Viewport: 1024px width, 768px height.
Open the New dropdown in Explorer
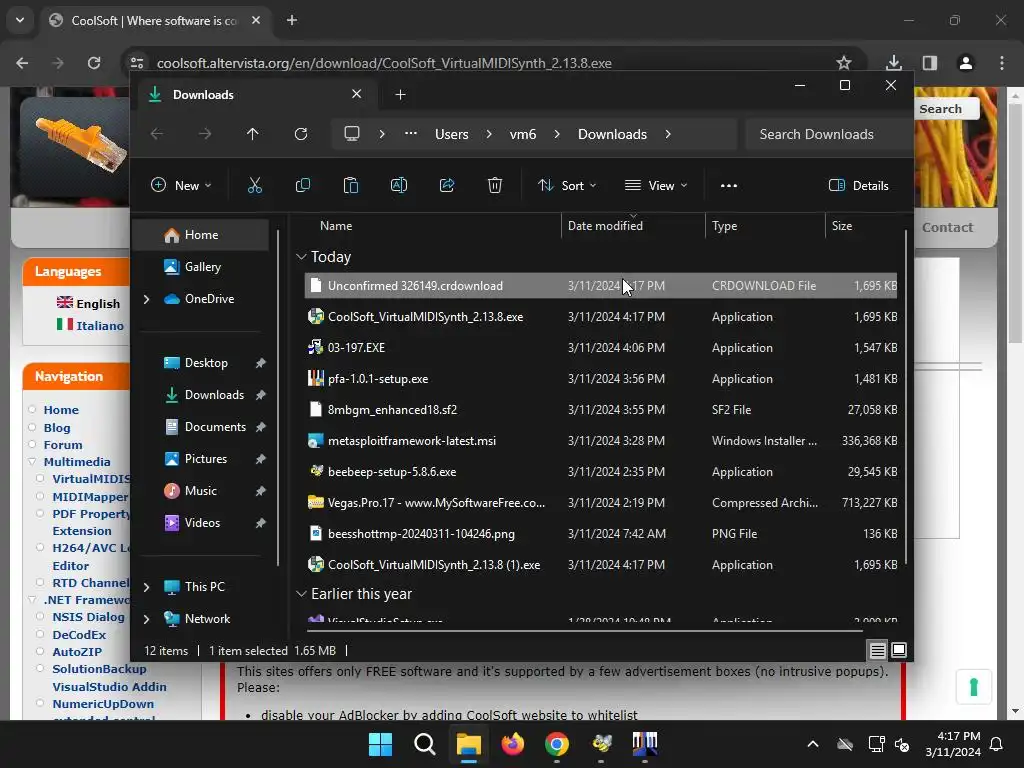tap(181, 185)
